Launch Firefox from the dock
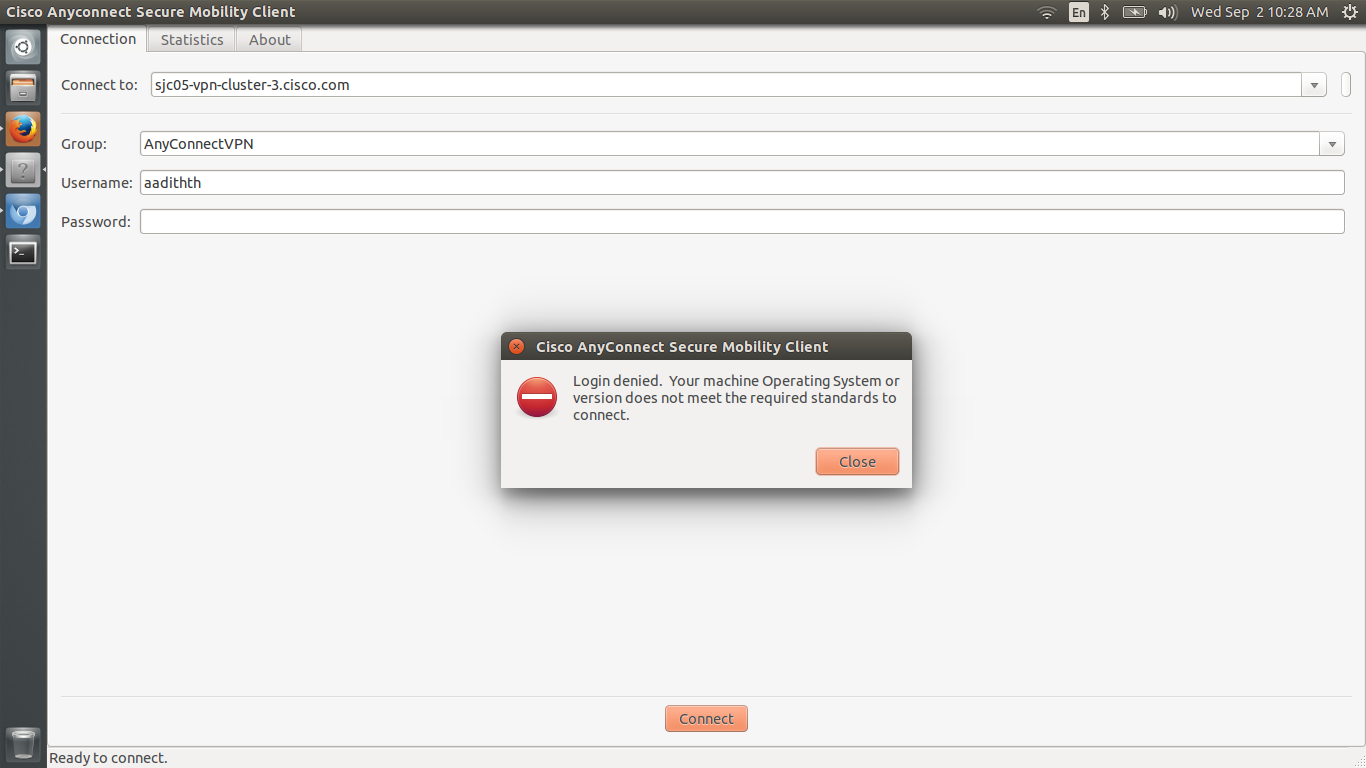This screenshot has width=1366, height=768. pyautogui.click(x=23, y=129)
